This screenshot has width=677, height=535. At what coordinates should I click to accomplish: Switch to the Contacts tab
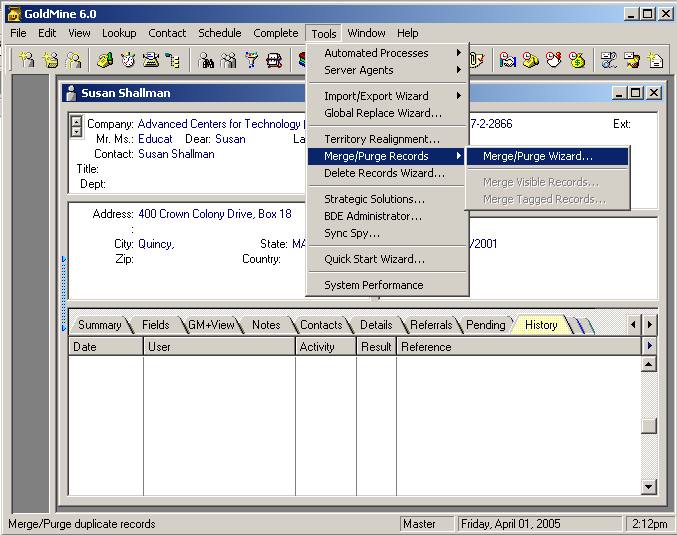[x=321, y=325]
